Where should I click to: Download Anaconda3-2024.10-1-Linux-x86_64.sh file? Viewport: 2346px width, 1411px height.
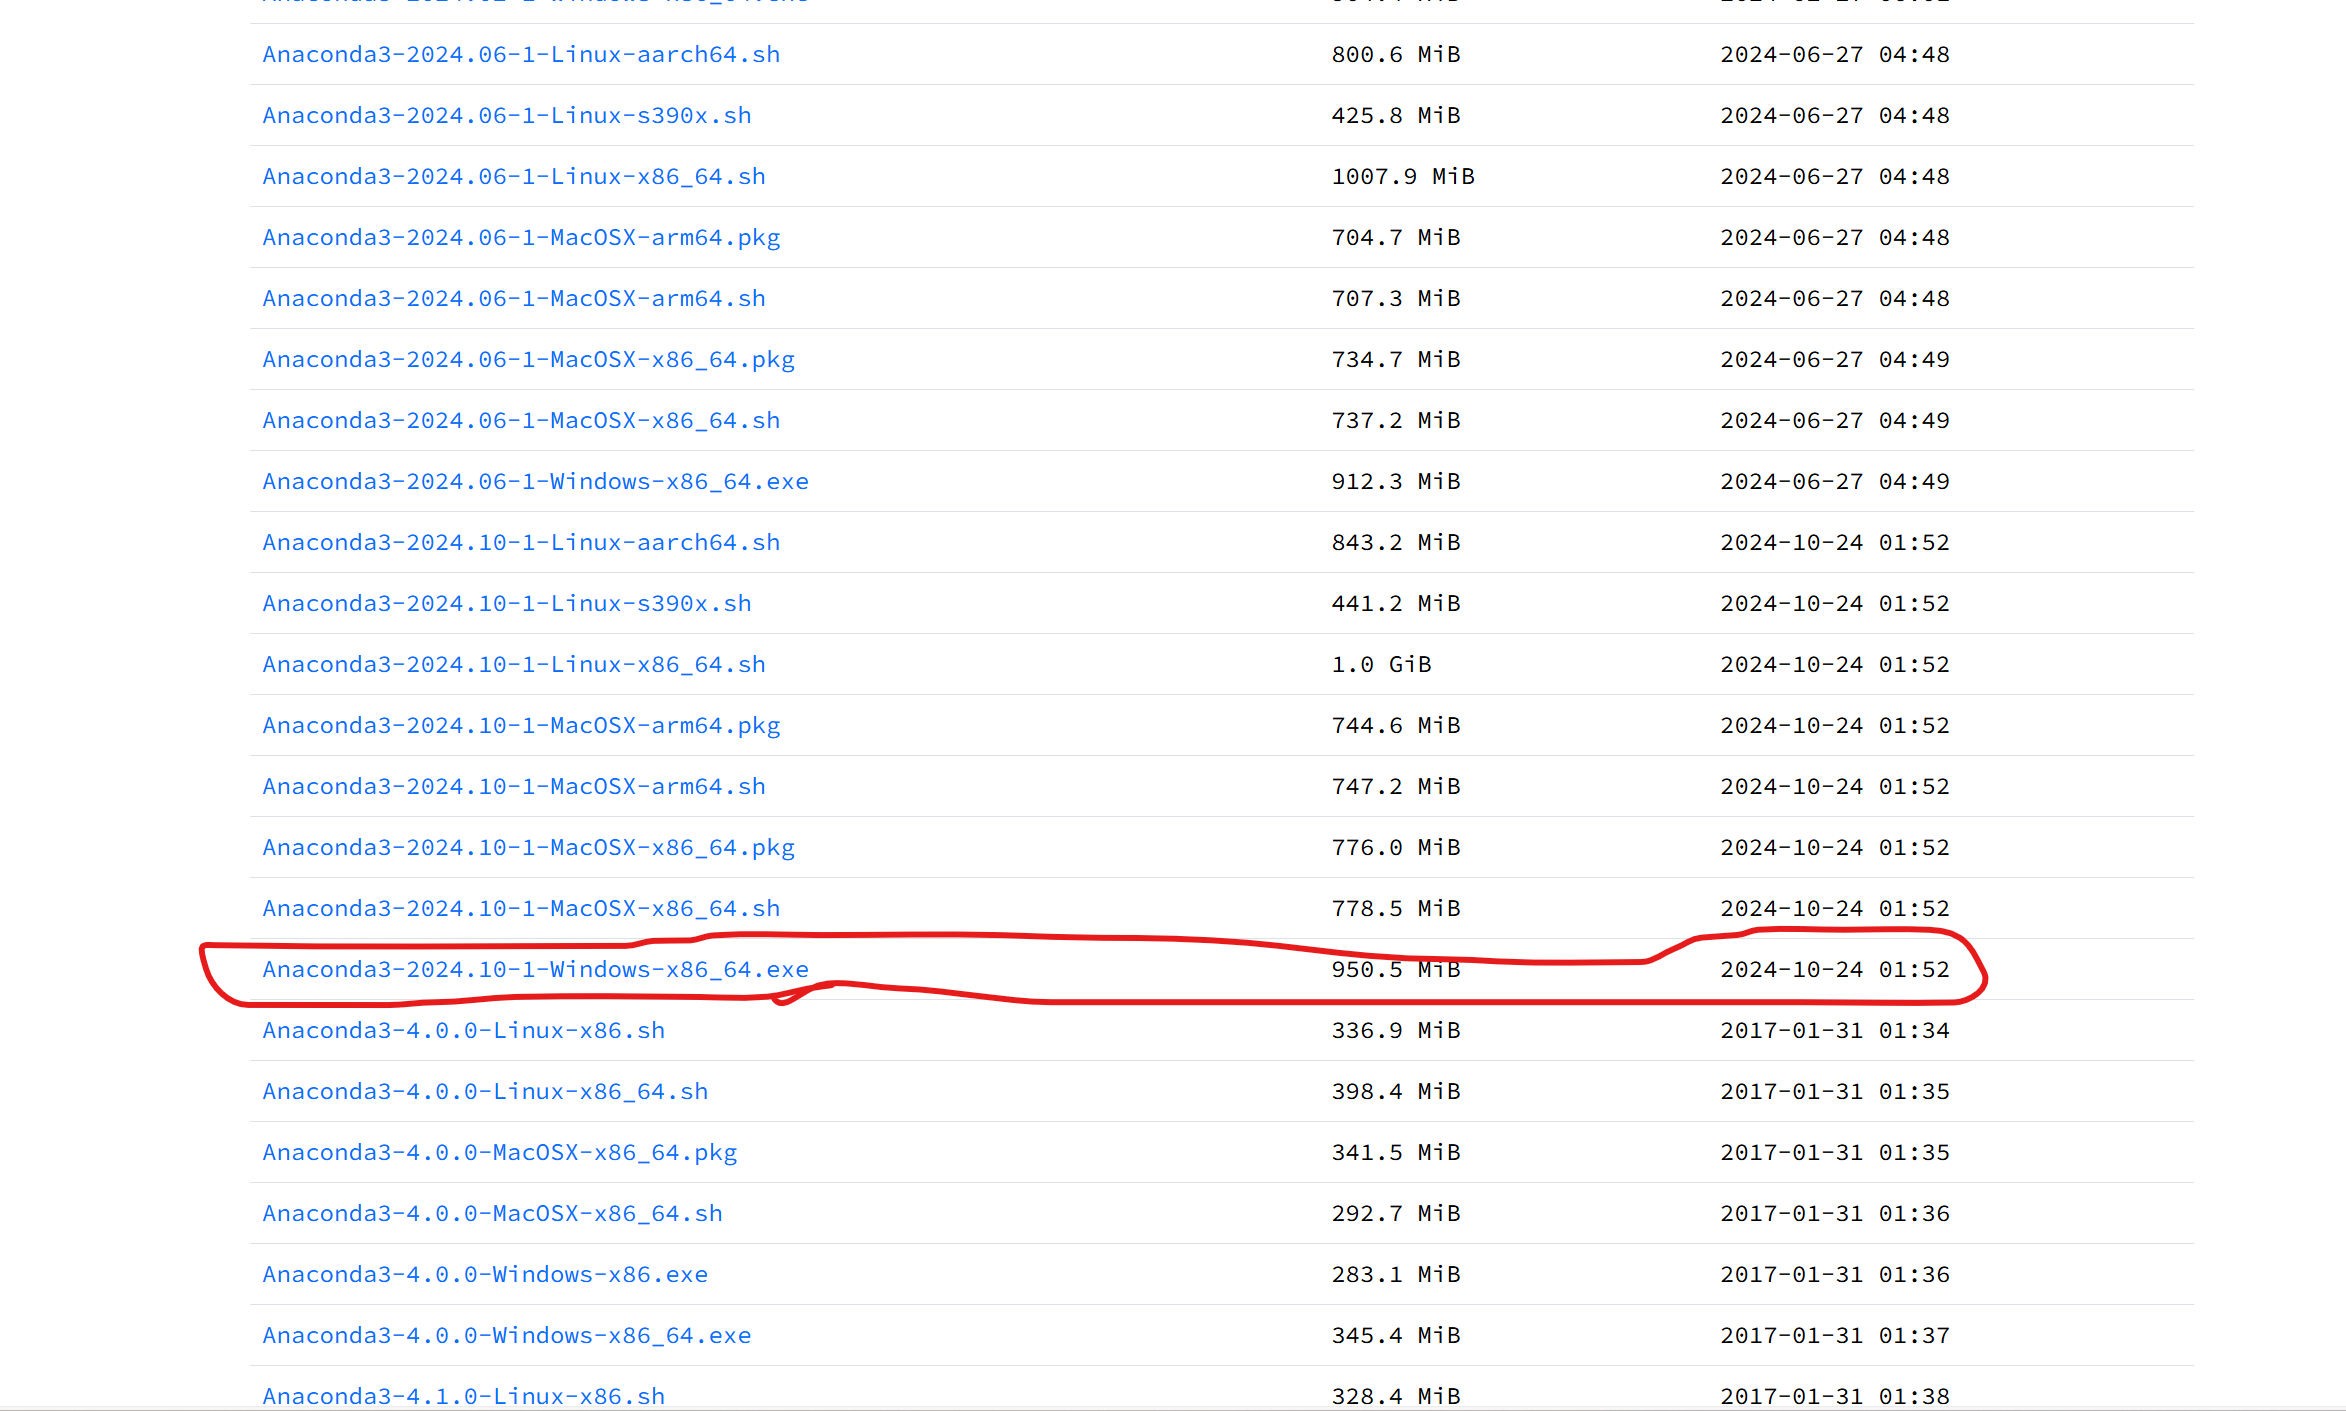pos(513,664)
